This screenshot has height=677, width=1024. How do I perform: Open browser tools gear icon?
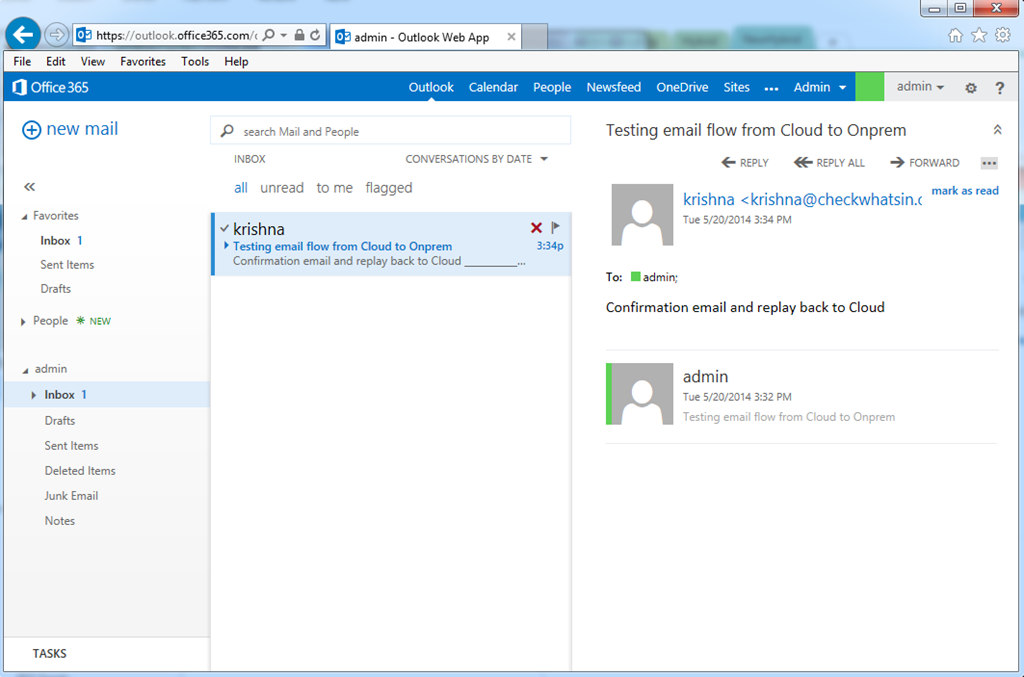pos(1002,35)
